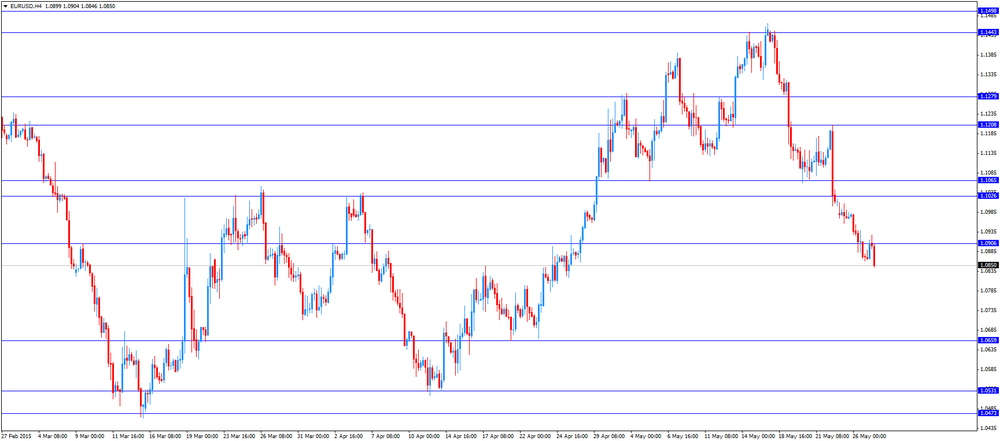
Task: Click the black current price label on scale
Action: pos(988,265)
